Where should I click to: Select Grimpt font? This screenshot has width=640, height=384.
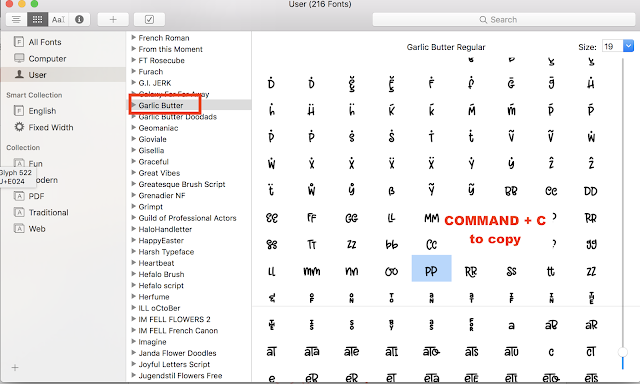150,207
